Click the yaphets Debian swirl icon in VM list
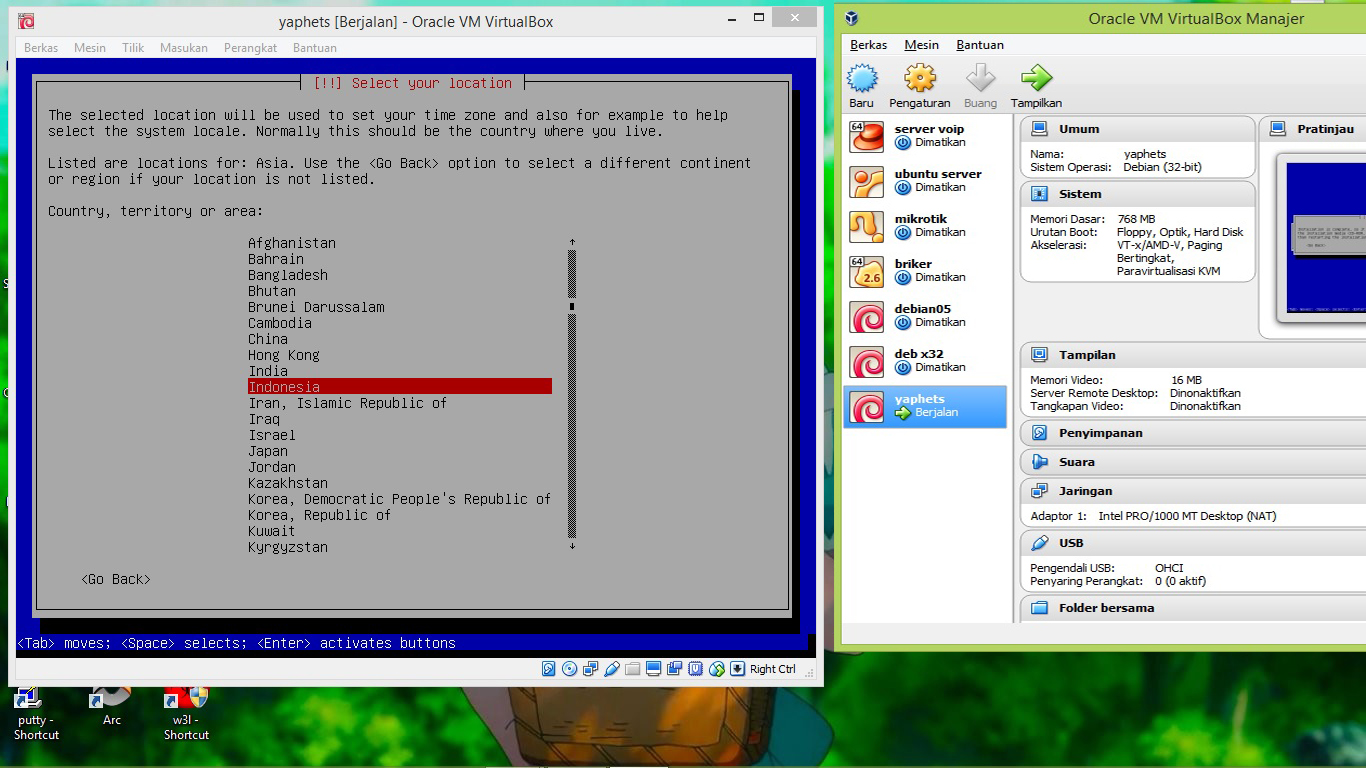This screenshot has width=1366, height=768. (867, 407)
